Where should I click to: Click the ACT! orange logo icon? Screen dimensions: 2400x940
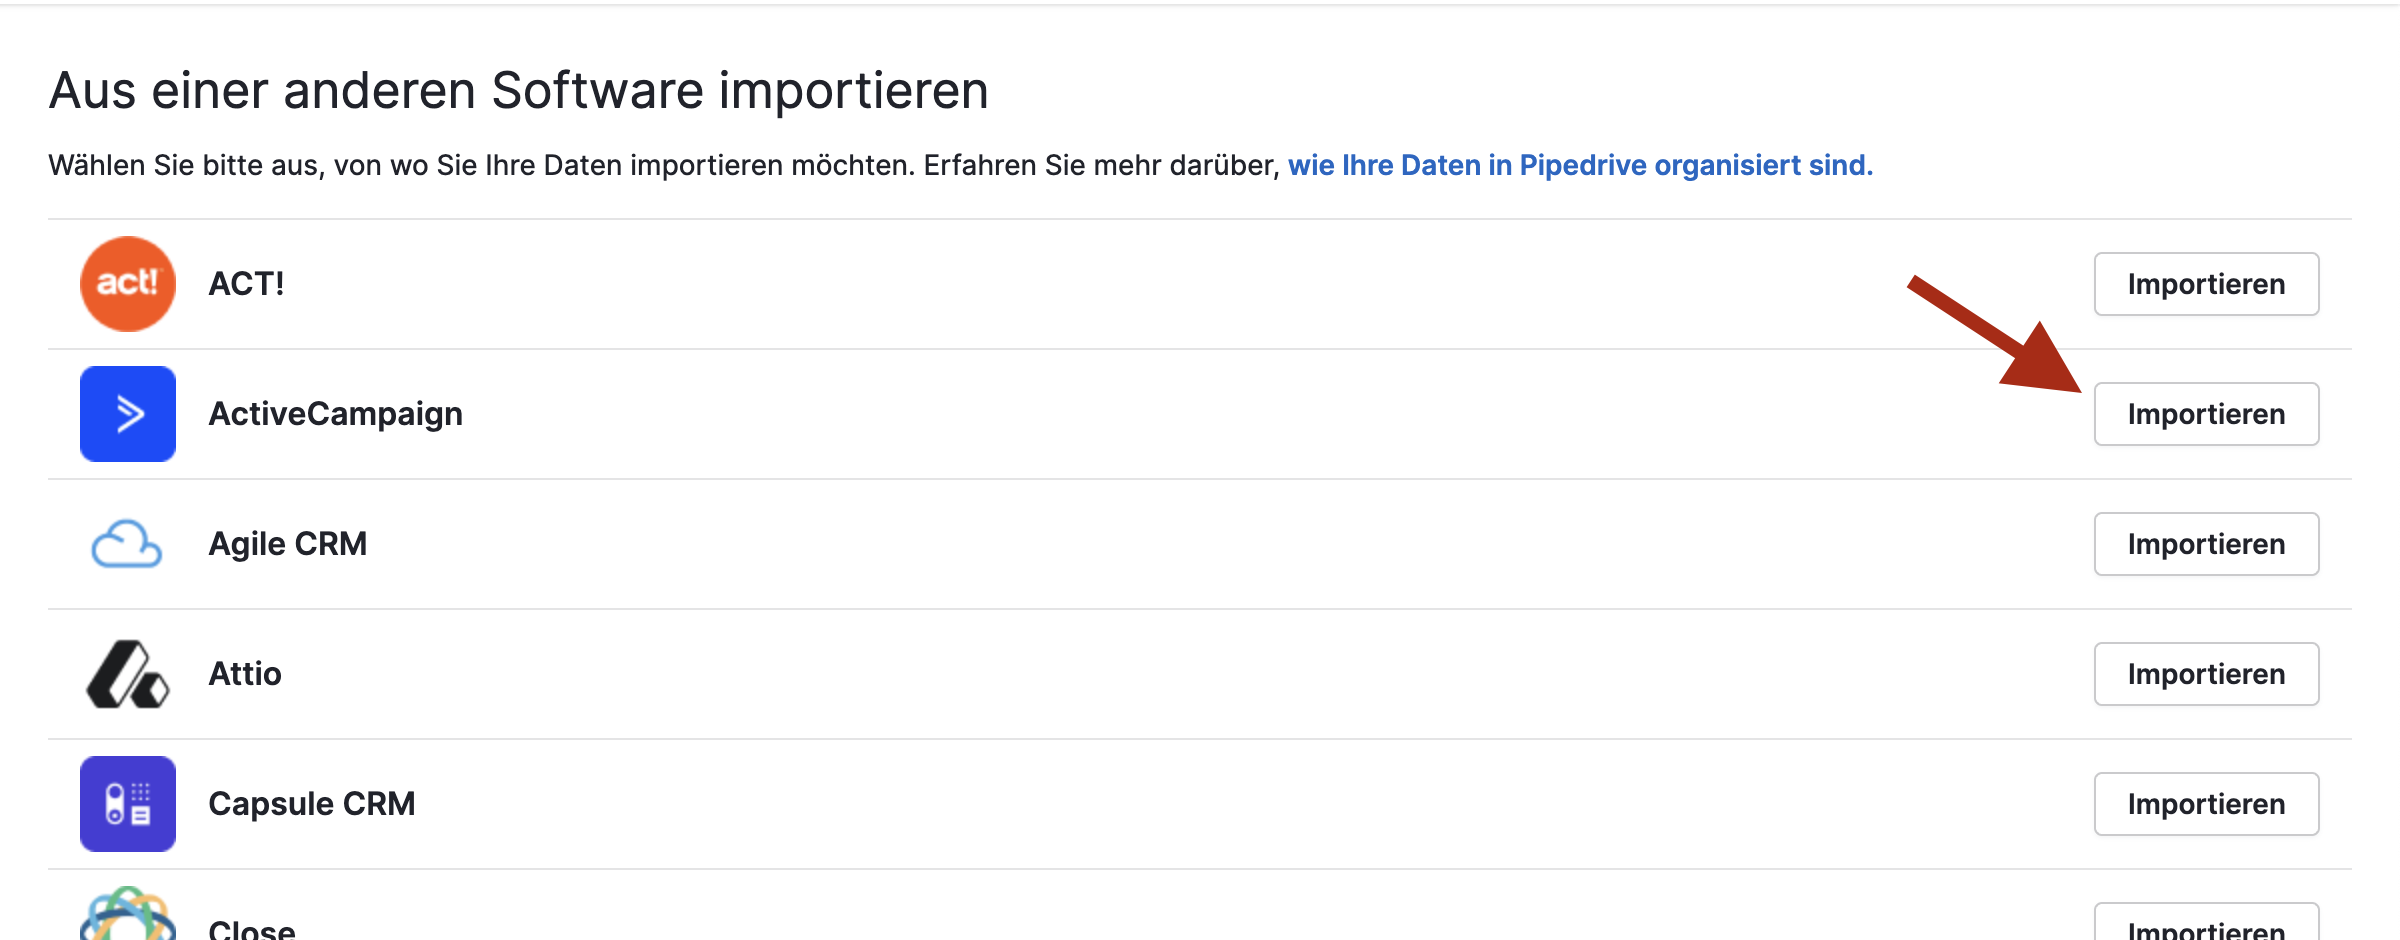click(128, 284)
